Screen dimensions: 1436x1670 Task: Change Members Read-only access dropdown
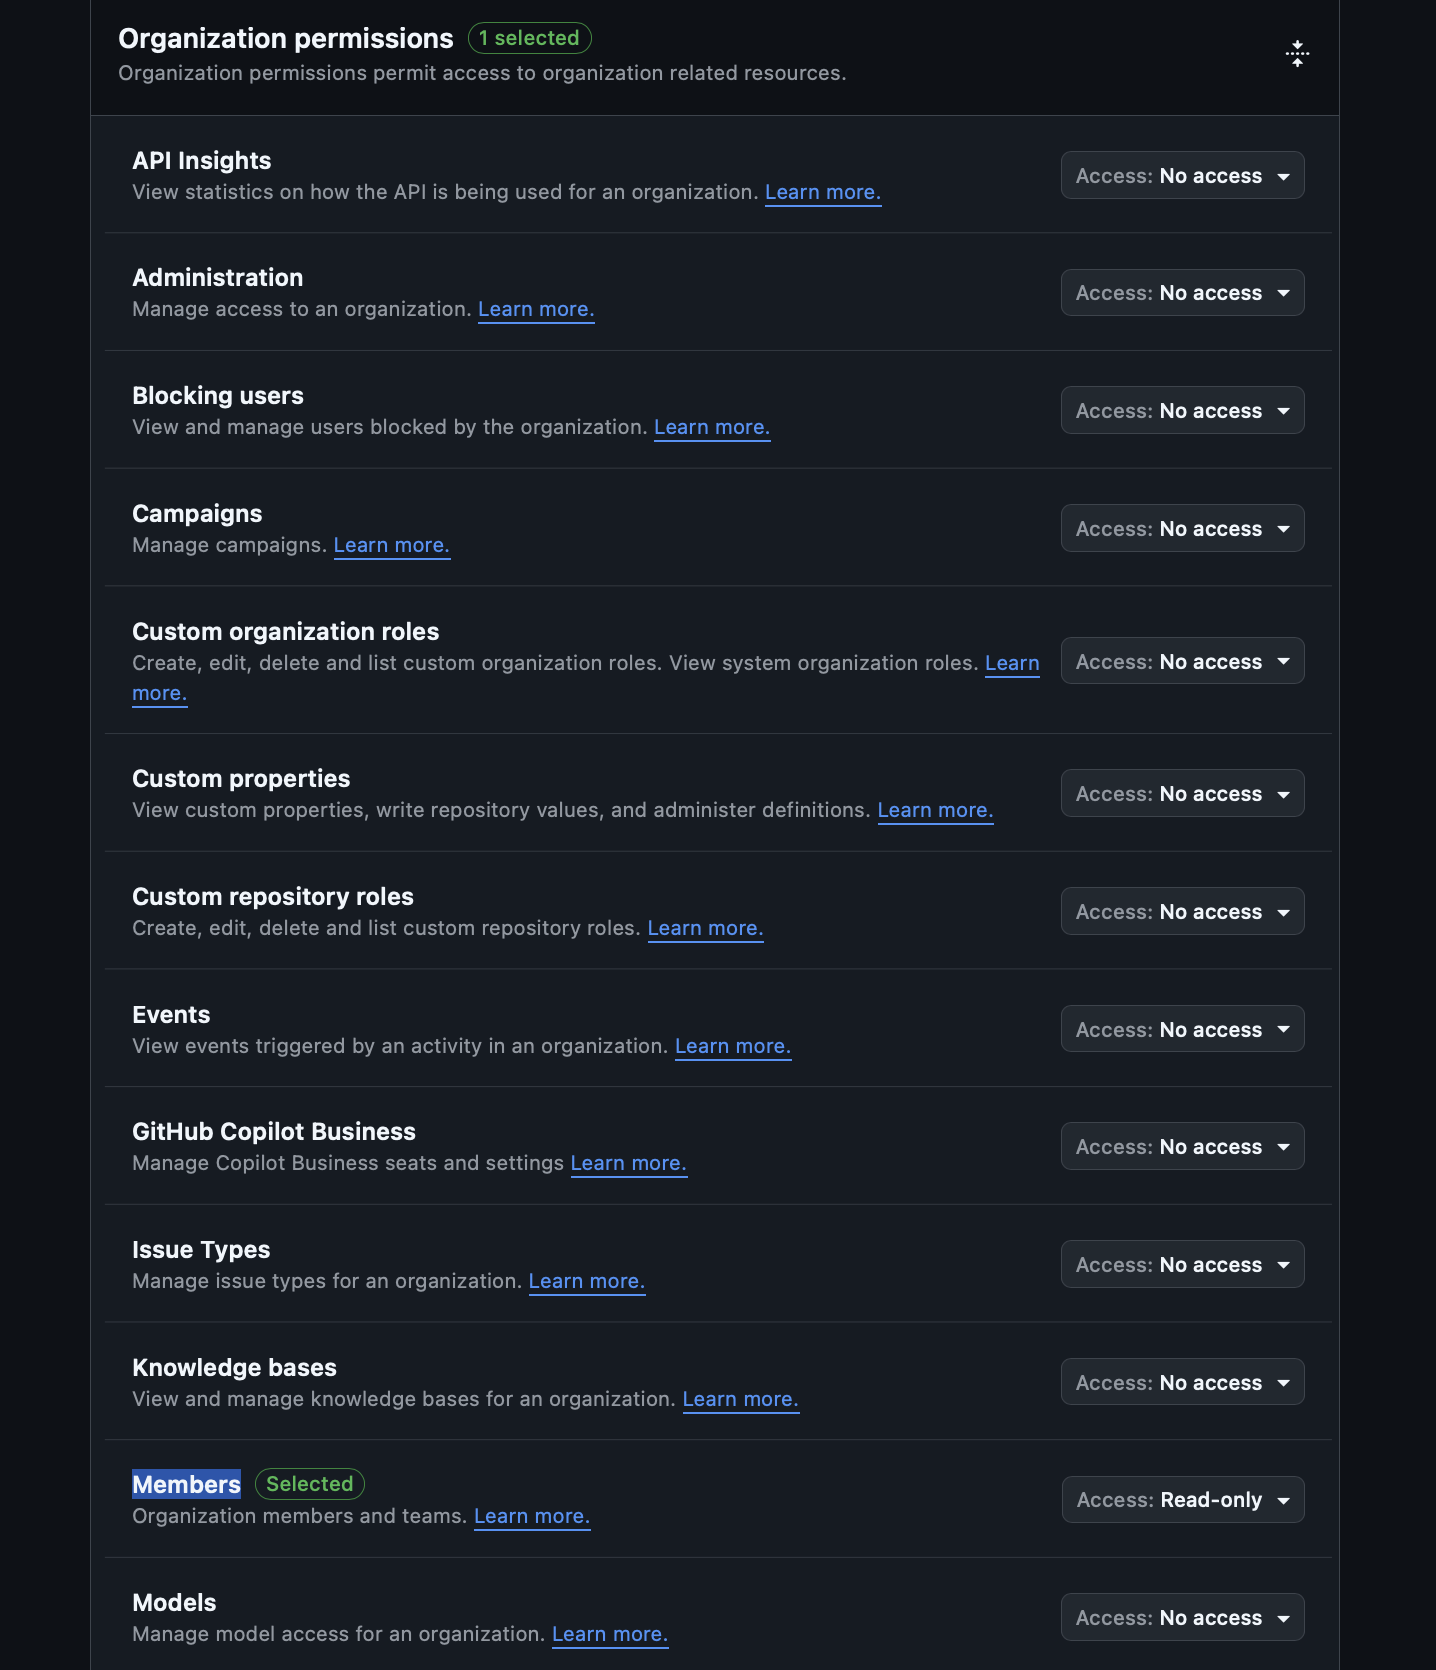pyautogui.click(x=1183, y=1500)
